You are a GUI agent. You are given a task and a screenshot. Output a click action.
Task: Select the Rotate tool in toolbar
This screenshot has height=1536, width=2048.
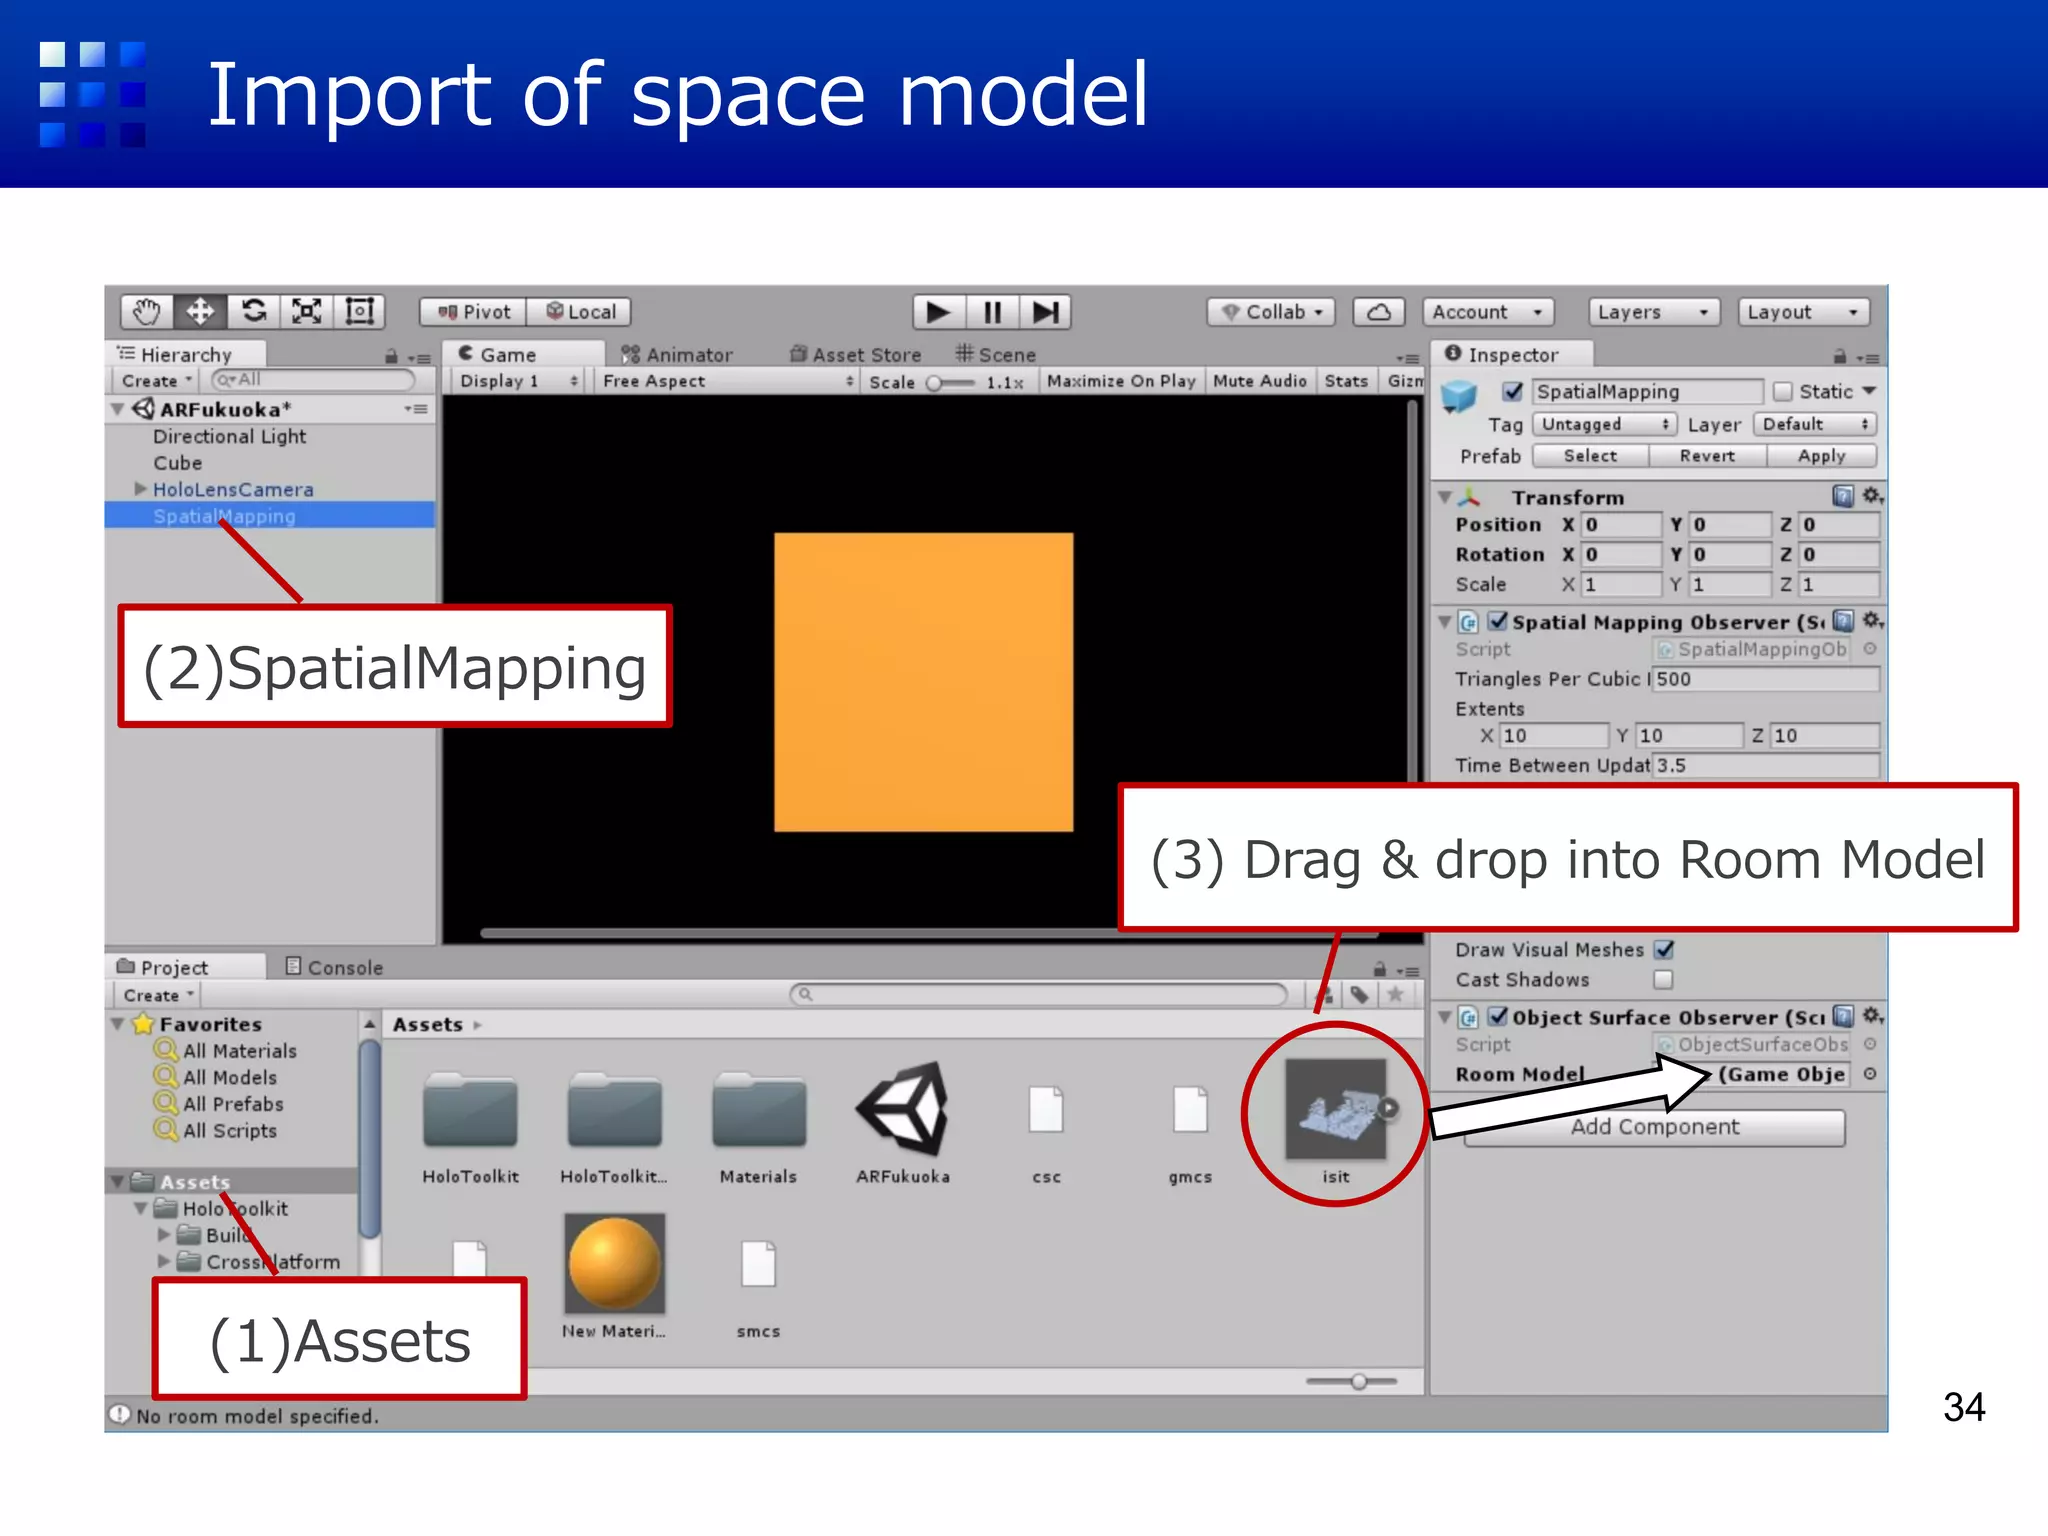point(254,312)
